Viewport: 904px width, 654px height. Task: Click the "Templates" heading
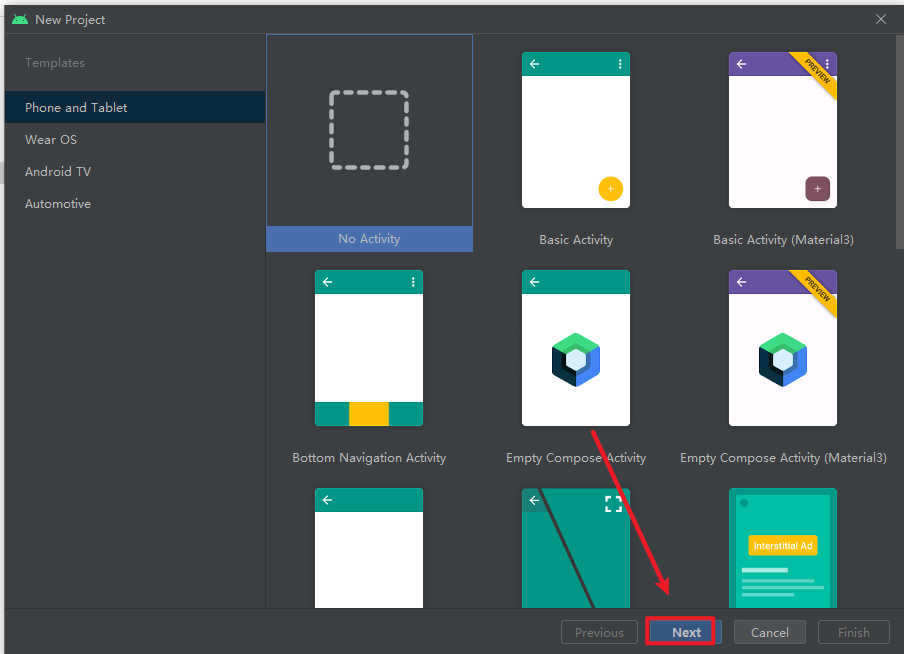click(55, 63)
